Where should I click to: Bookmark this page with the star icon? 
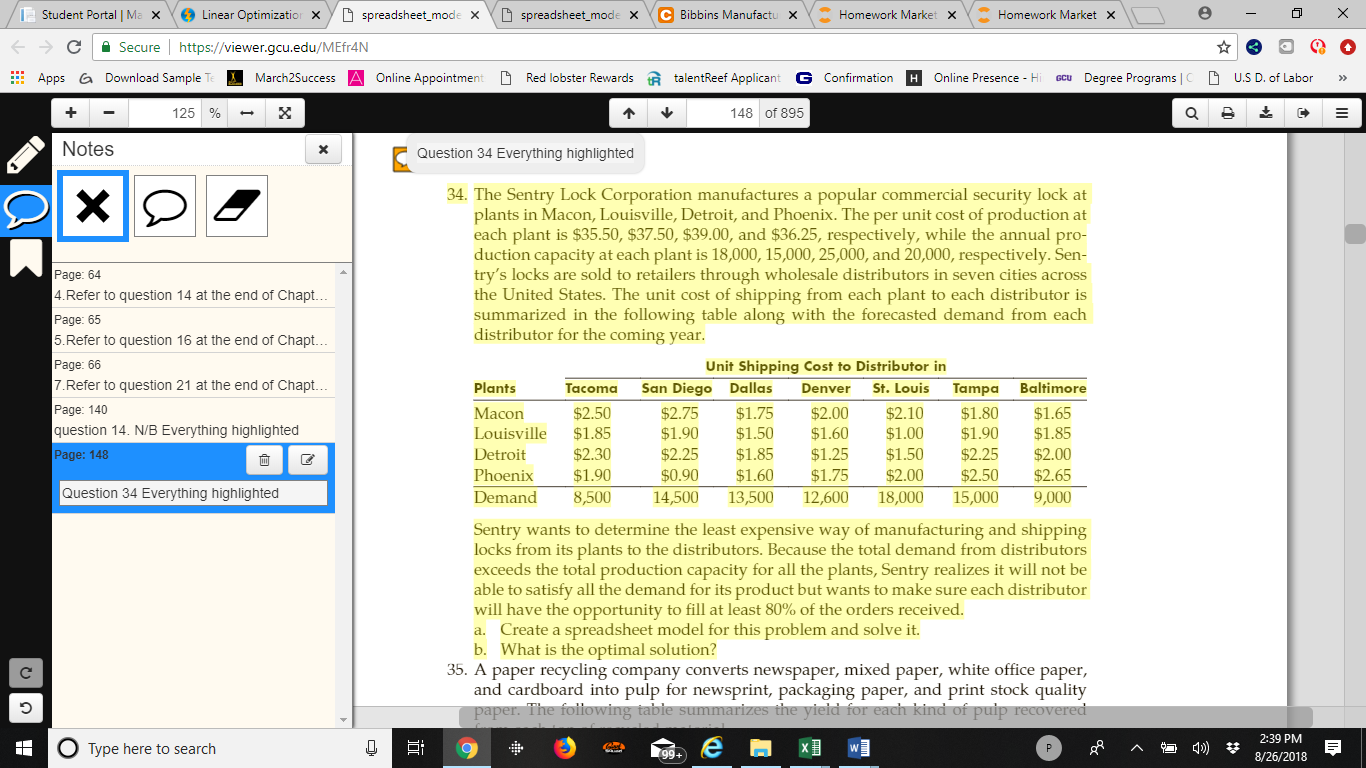pos(1223,47)
